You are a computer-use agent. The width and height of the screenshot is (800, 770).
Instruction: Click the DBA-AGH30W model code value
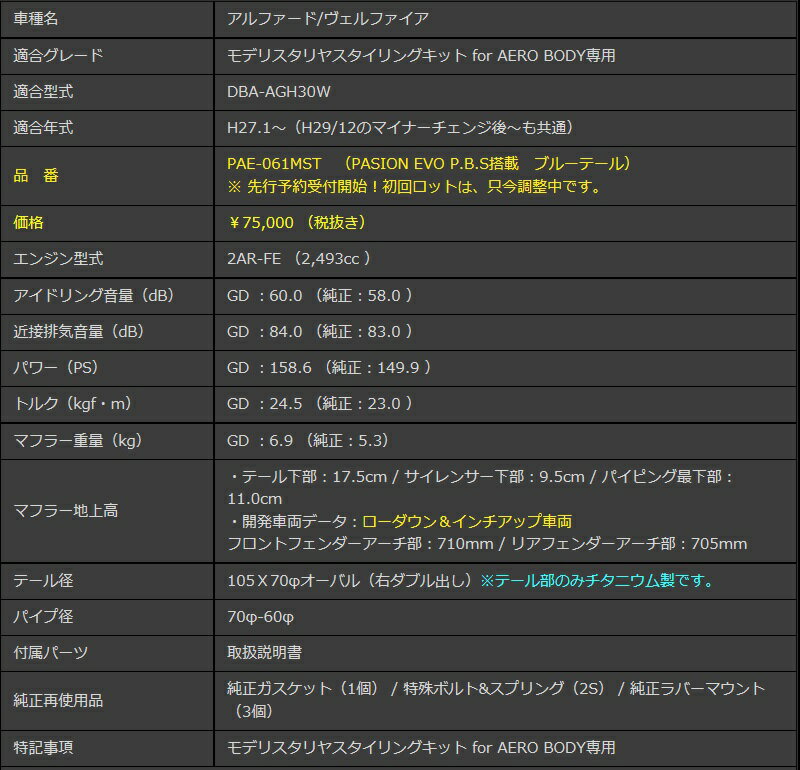click(x=278, y=91)
